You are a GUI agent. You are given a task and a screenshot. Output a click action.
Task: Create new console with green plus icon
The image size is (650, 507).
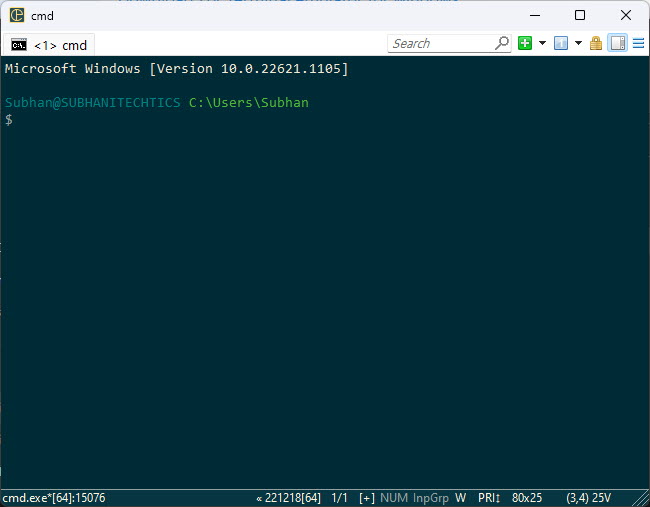click(525, 43)
